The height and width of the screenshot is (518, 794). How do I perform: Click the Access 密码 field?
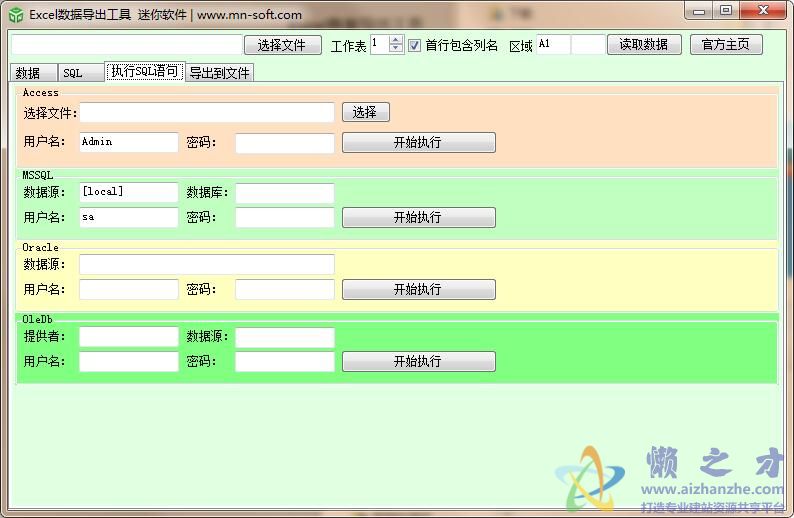click(x=285, y=143)
